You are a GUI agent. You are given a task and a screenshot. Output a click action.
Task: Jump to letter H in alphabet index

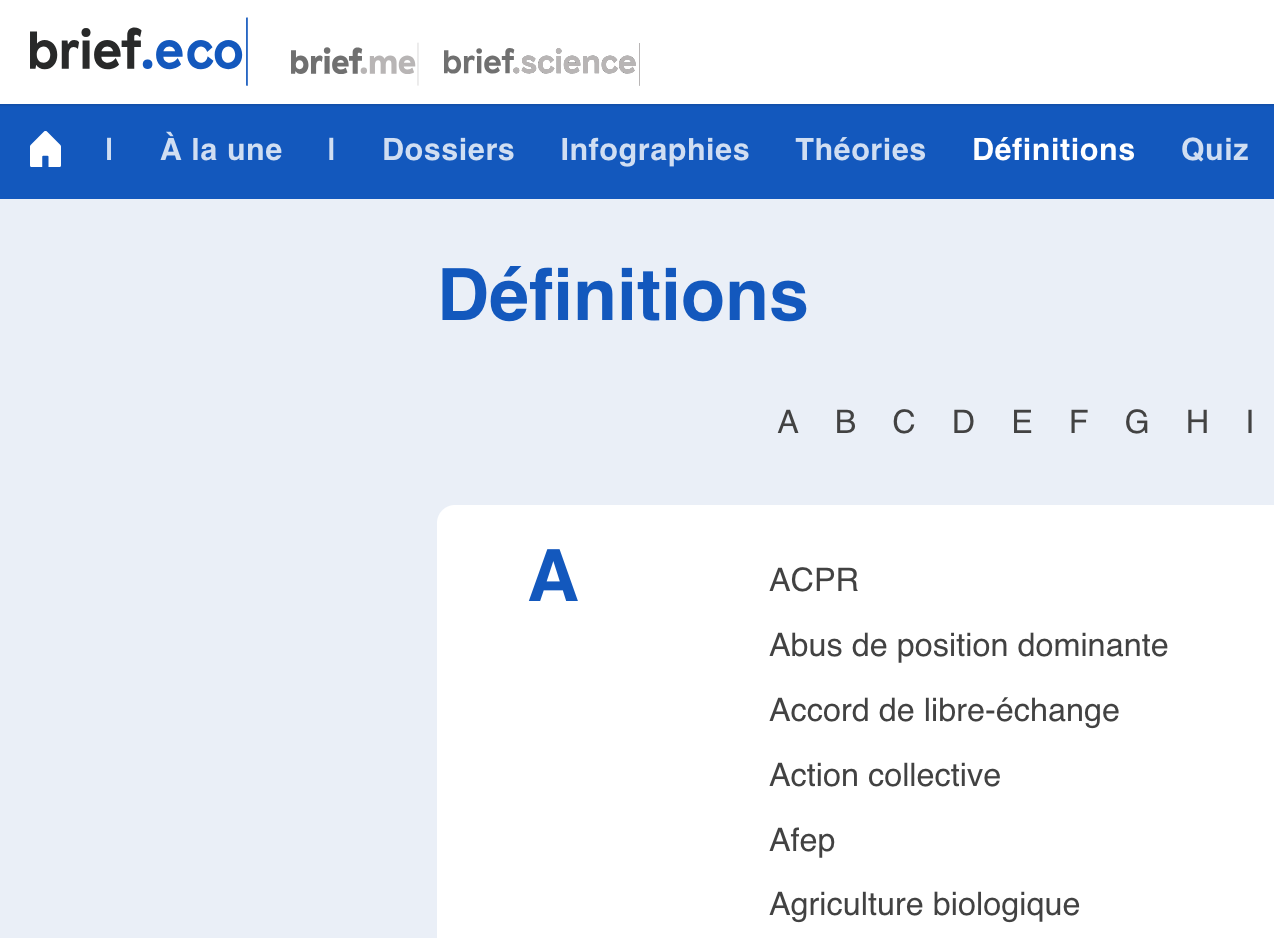1197,422
